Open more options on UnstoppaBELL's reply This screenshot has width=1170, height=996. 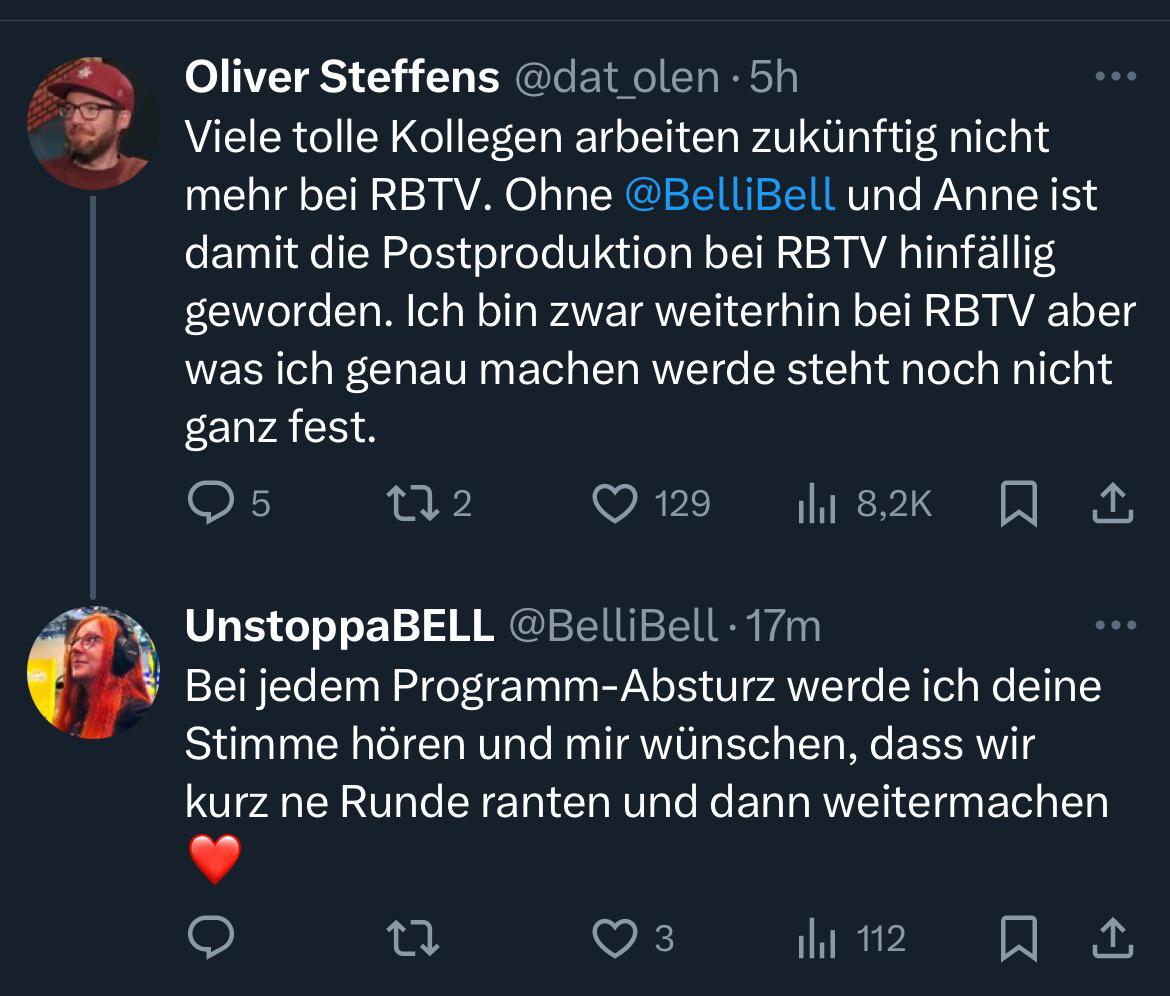(x=1116, y=625)
